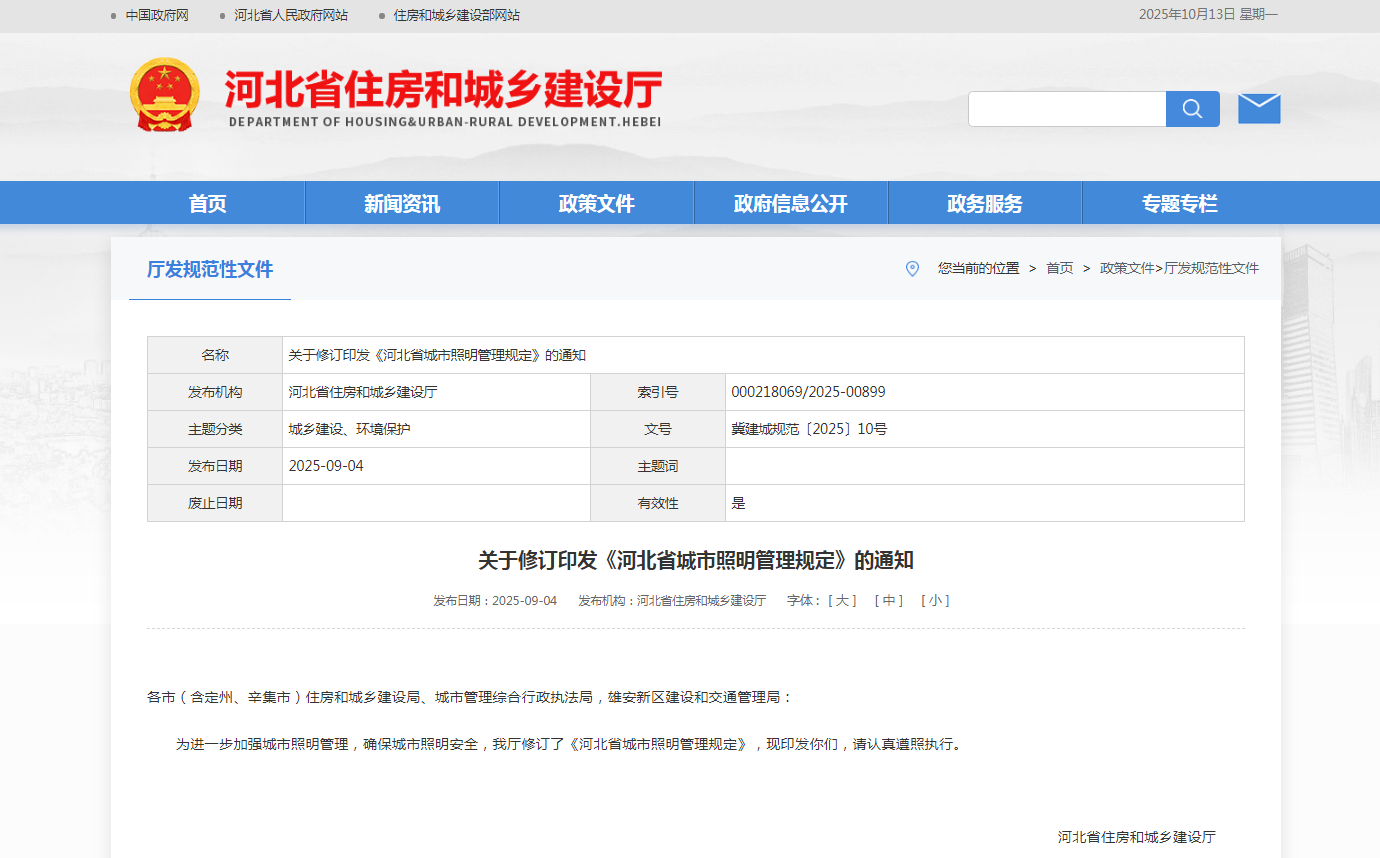Image resolution: width=1380 pixels, height=858 pixels.
Task: Visit the 中国政府网 top link
Action: 157,15
